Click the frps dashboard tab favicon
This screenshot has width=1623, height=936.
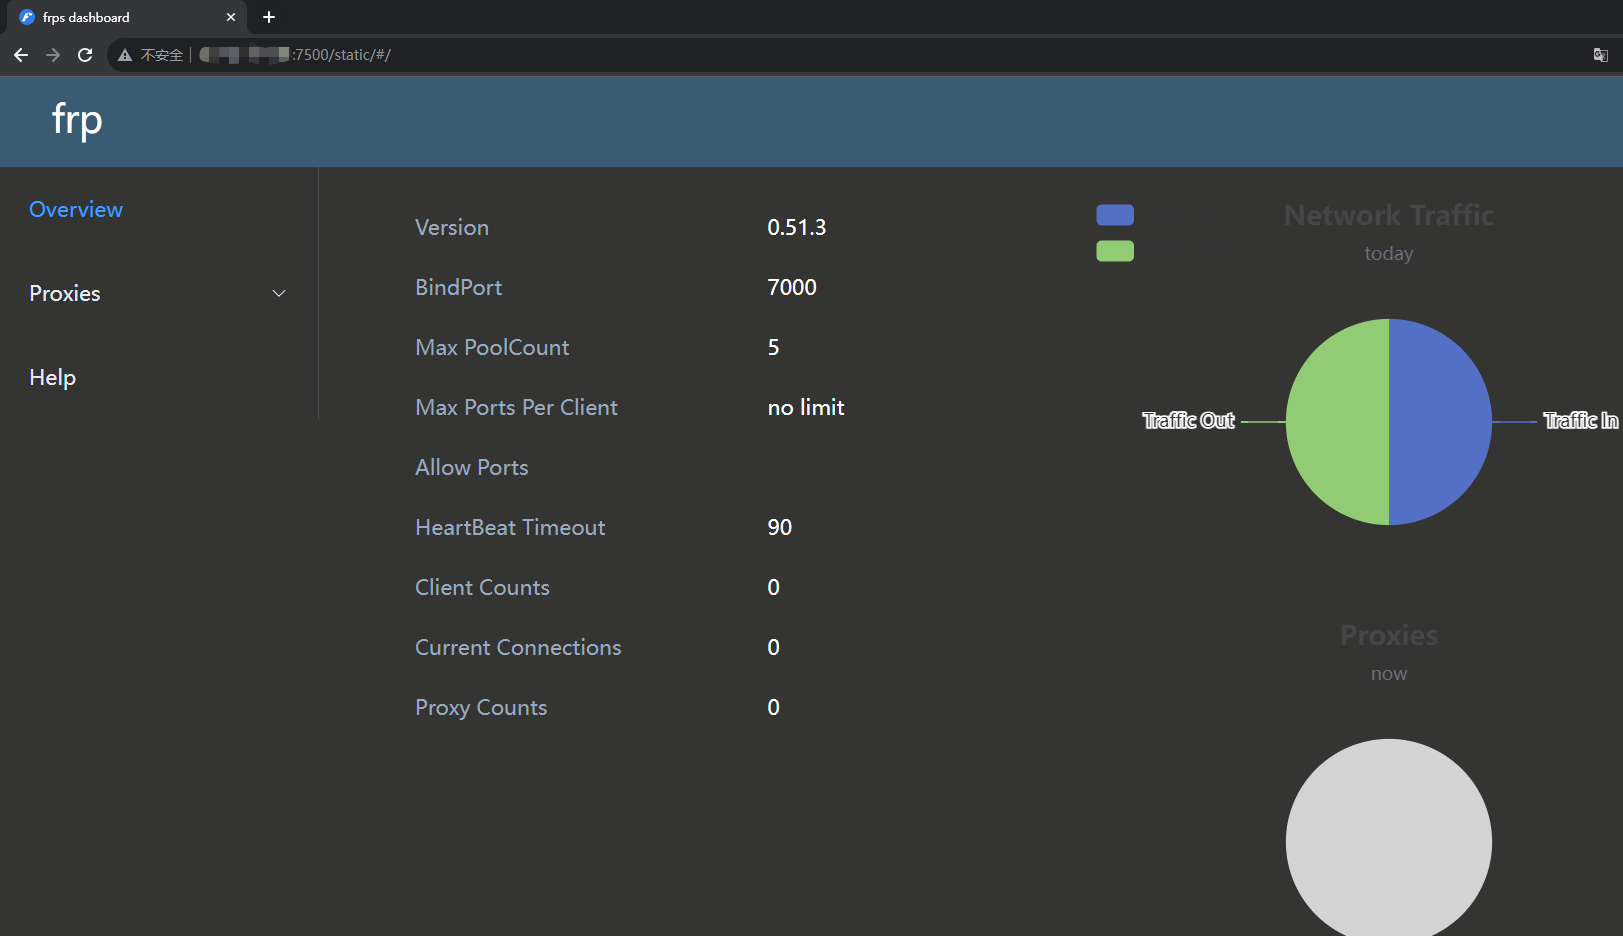coord(27,17)
